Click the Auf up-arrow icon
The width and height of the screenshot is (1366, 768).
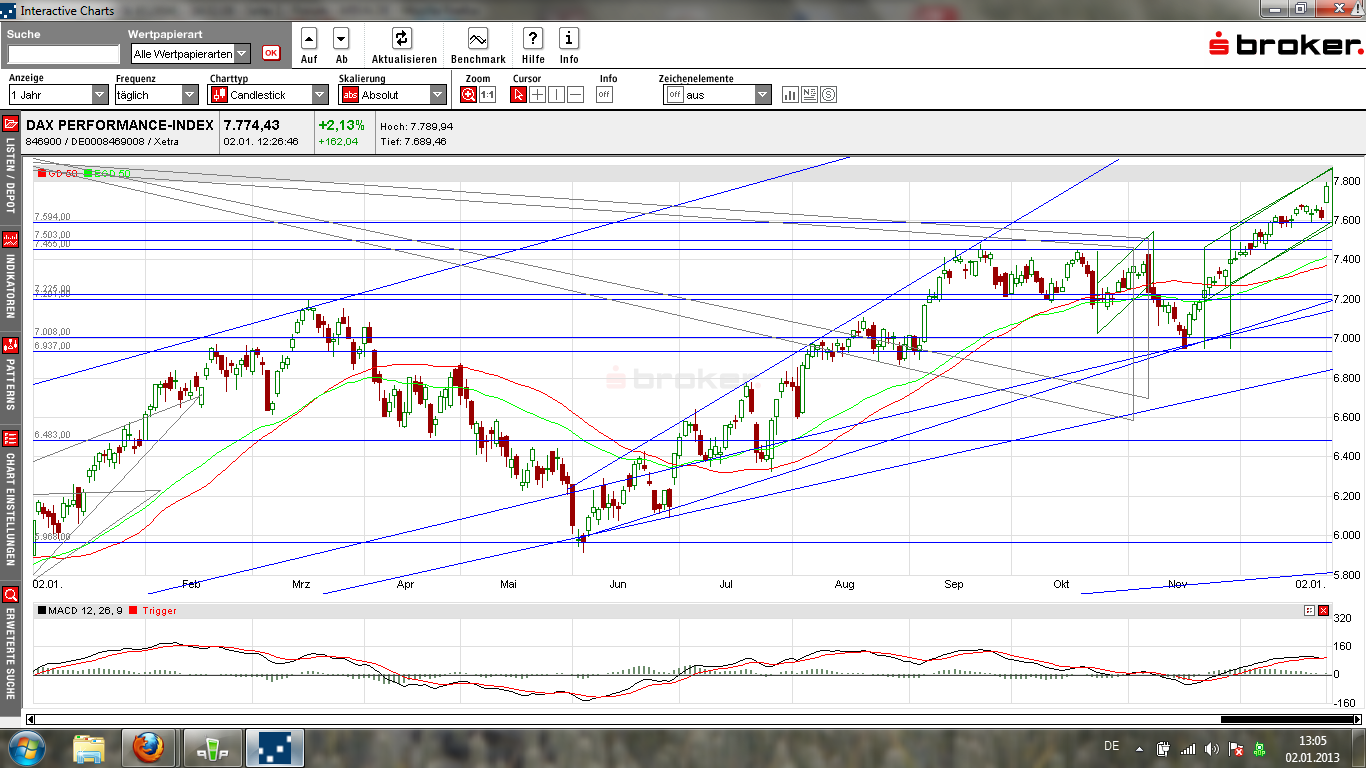pyautogui.click(x=309, y=39)
